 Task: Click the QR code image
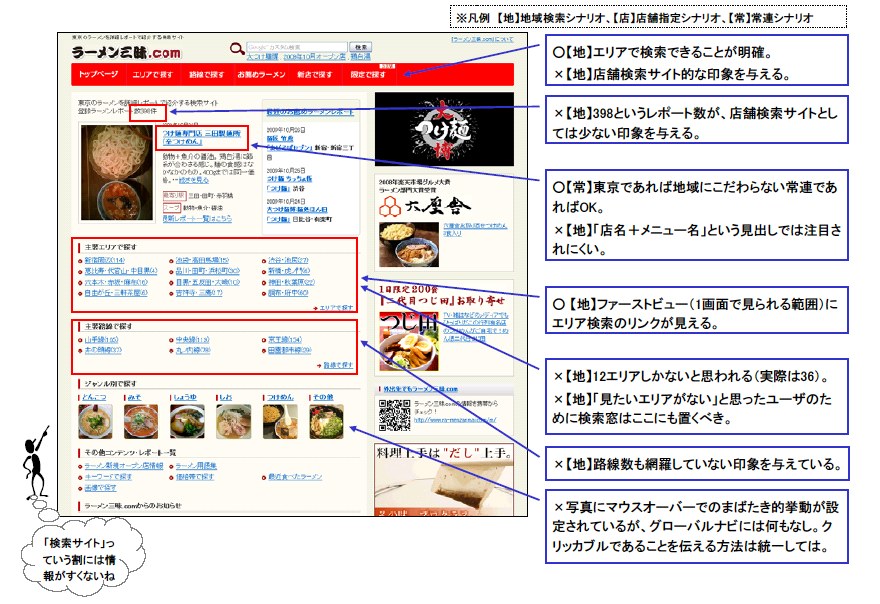point(395,415)
